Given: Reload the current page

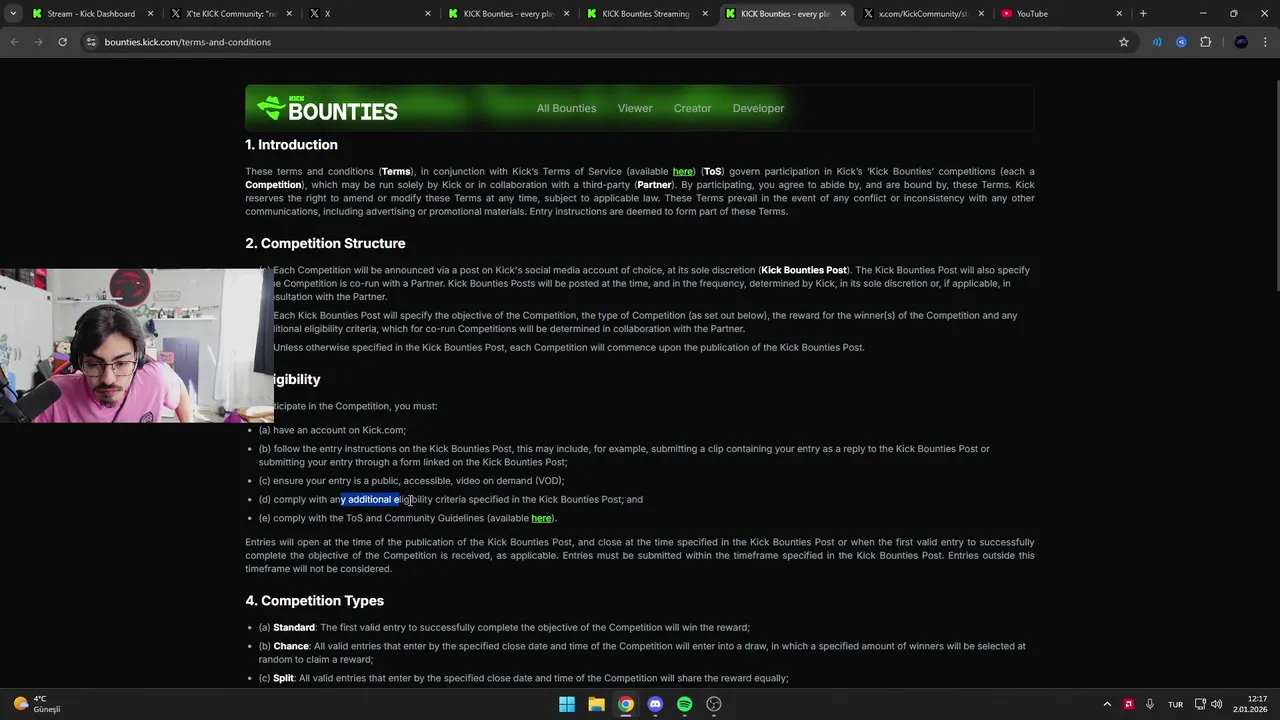Looking at the screenshot, I should pos(62,42).
